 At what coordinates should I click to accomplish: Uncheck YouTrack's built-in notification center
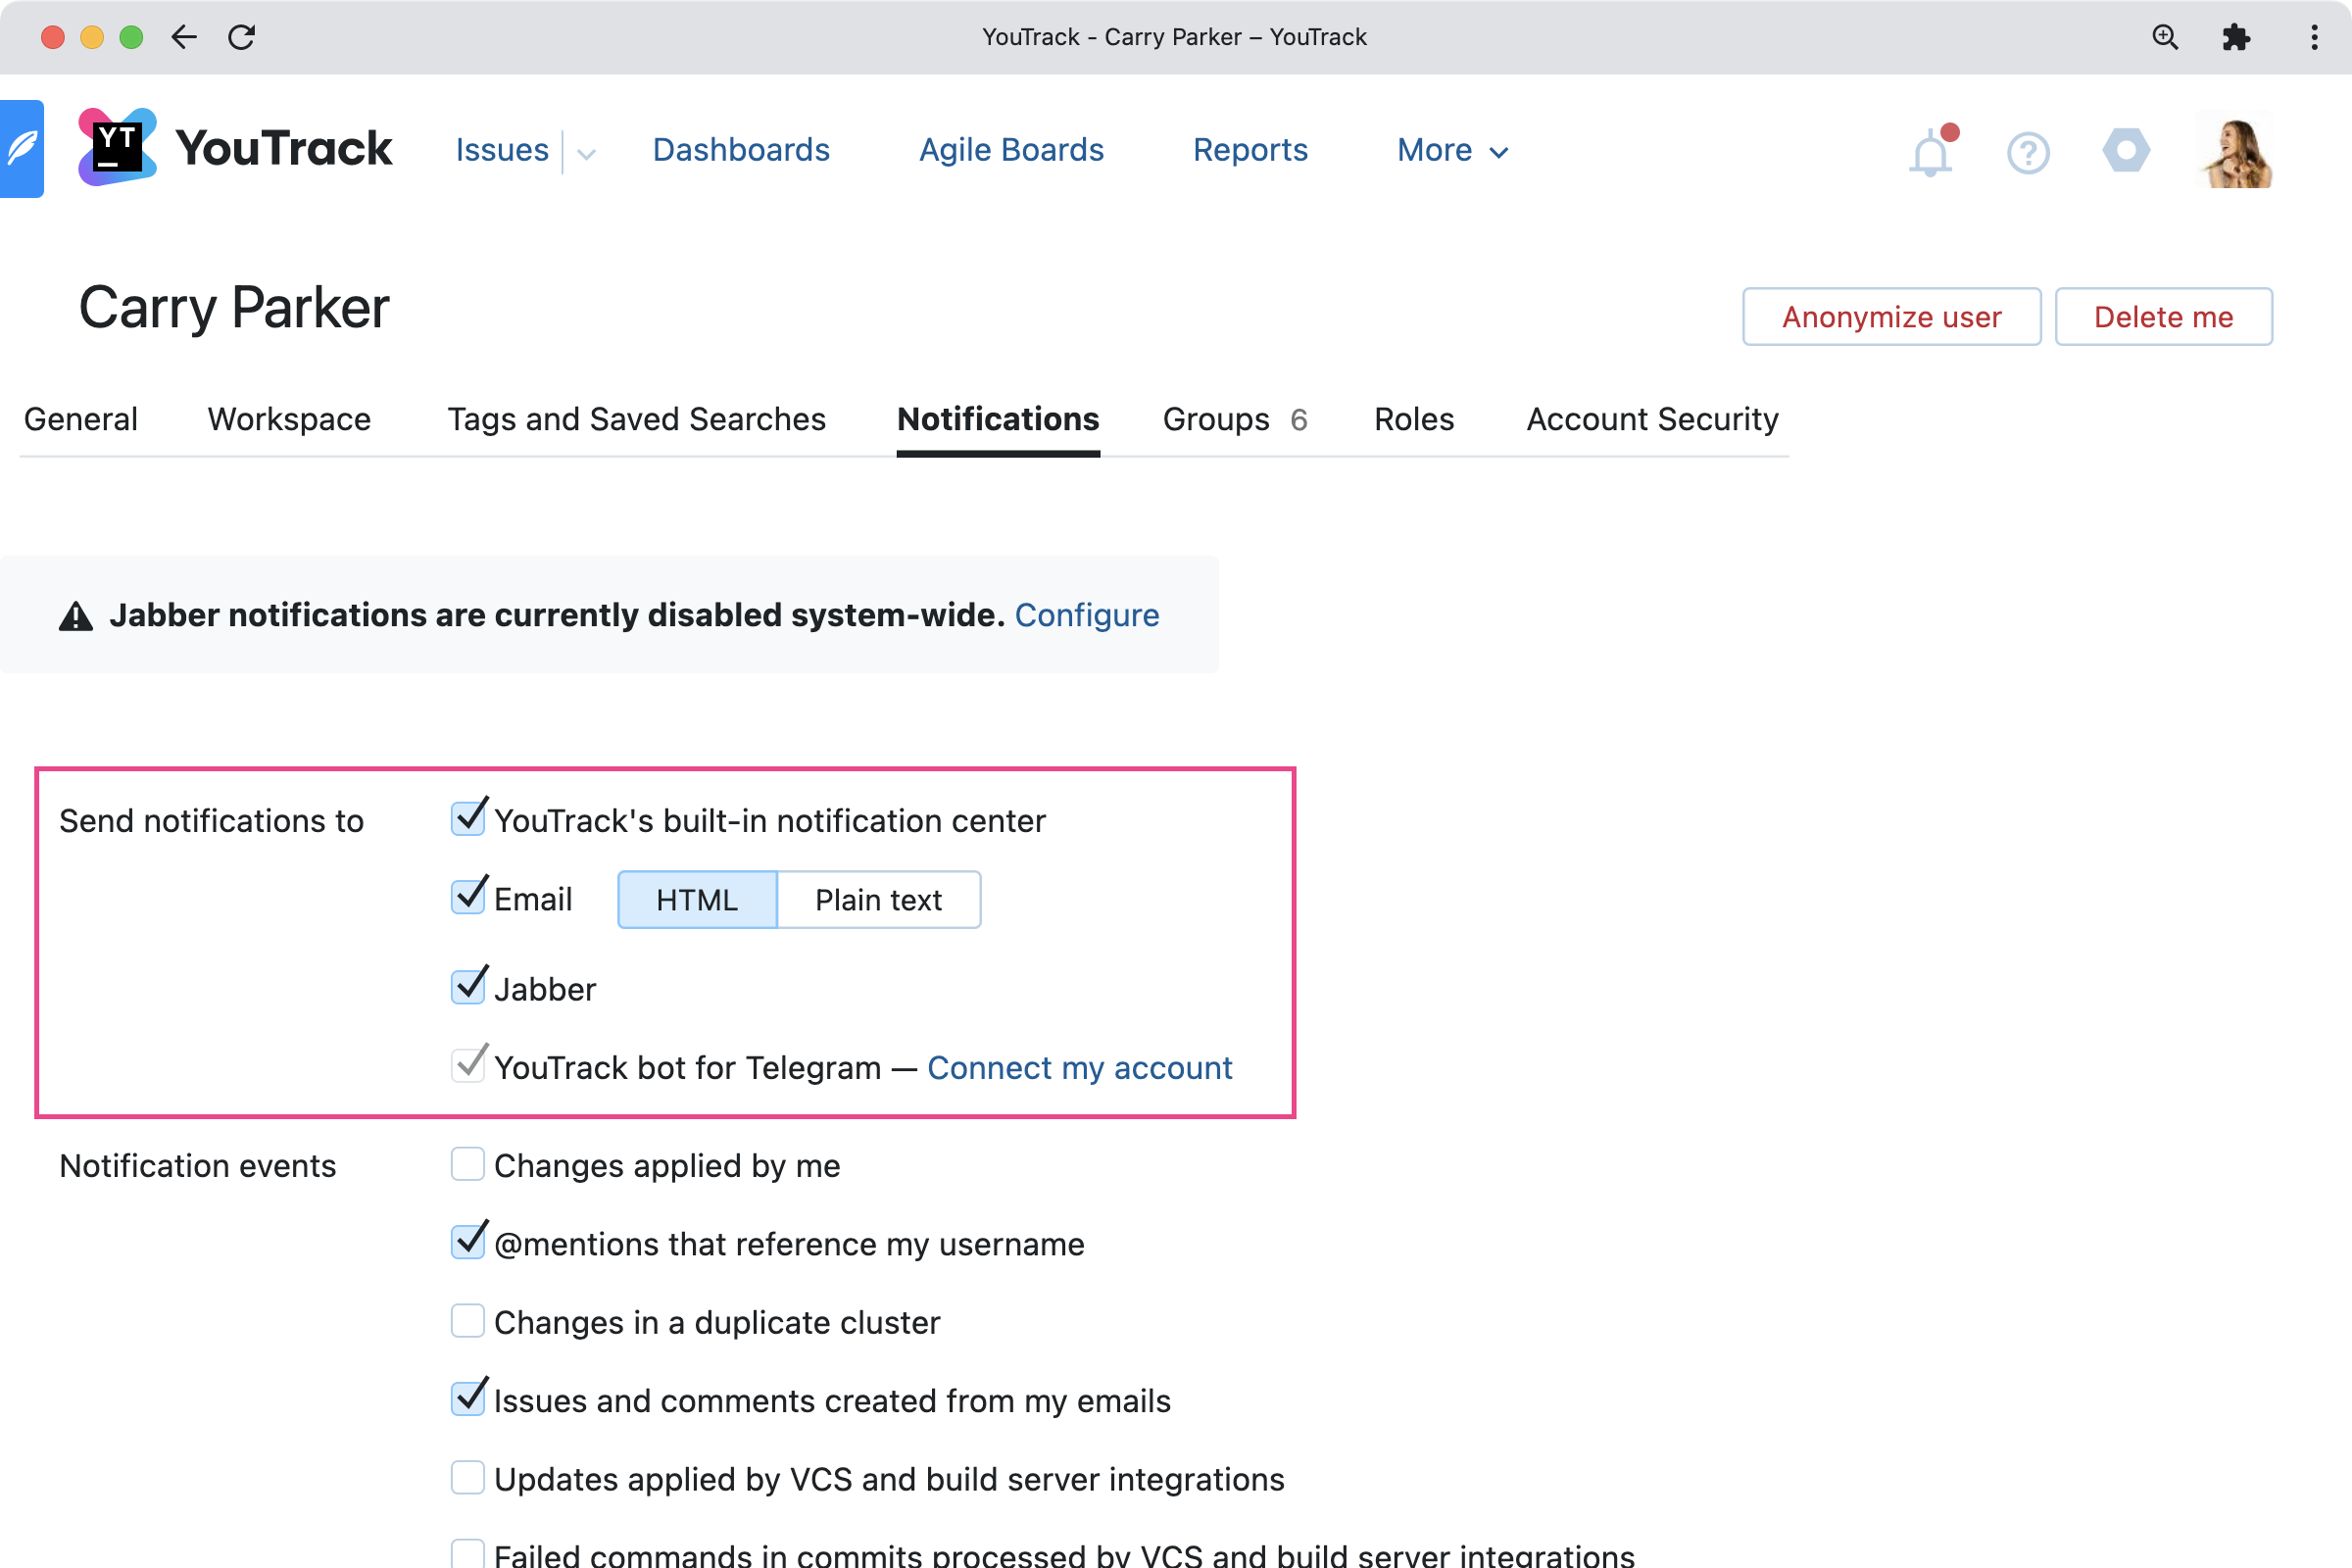(x=468, y=818)
